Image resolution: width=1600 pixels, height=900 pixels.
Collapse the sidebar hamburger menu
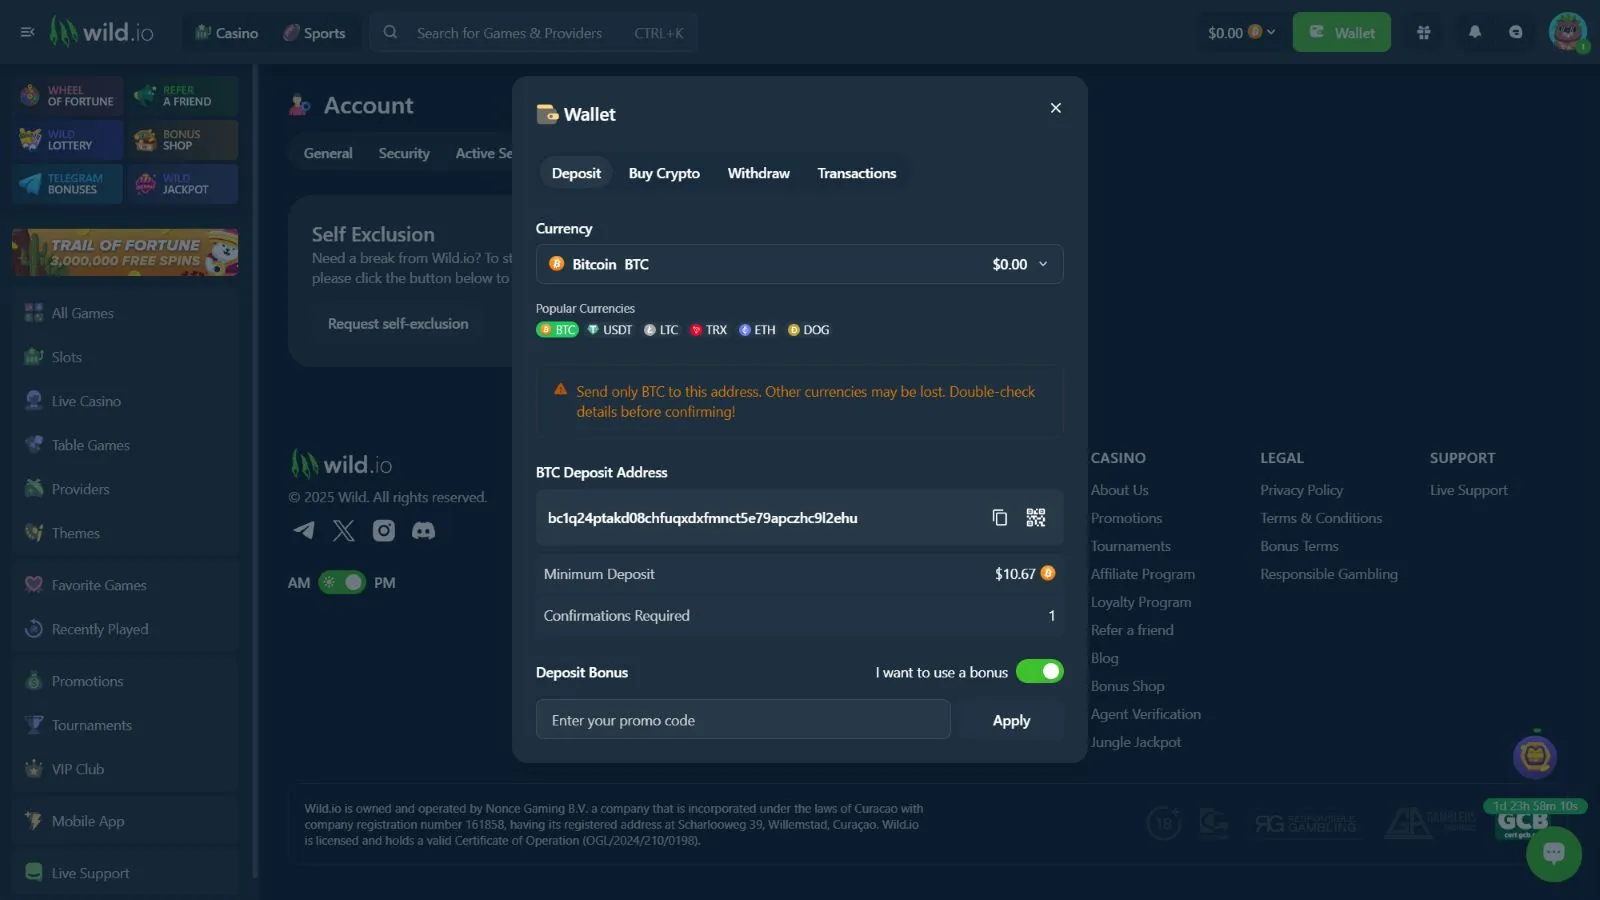[x=27, y=32]
